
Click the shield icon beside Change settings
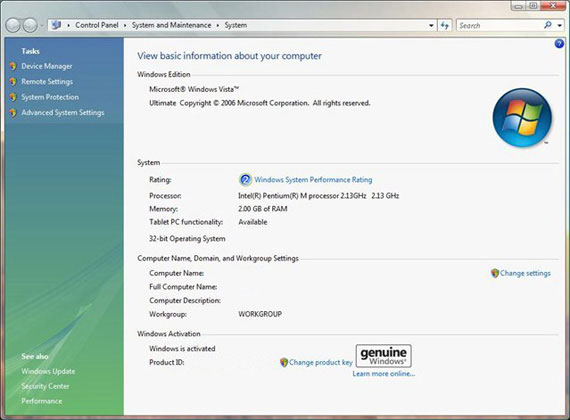coord(494,273)
